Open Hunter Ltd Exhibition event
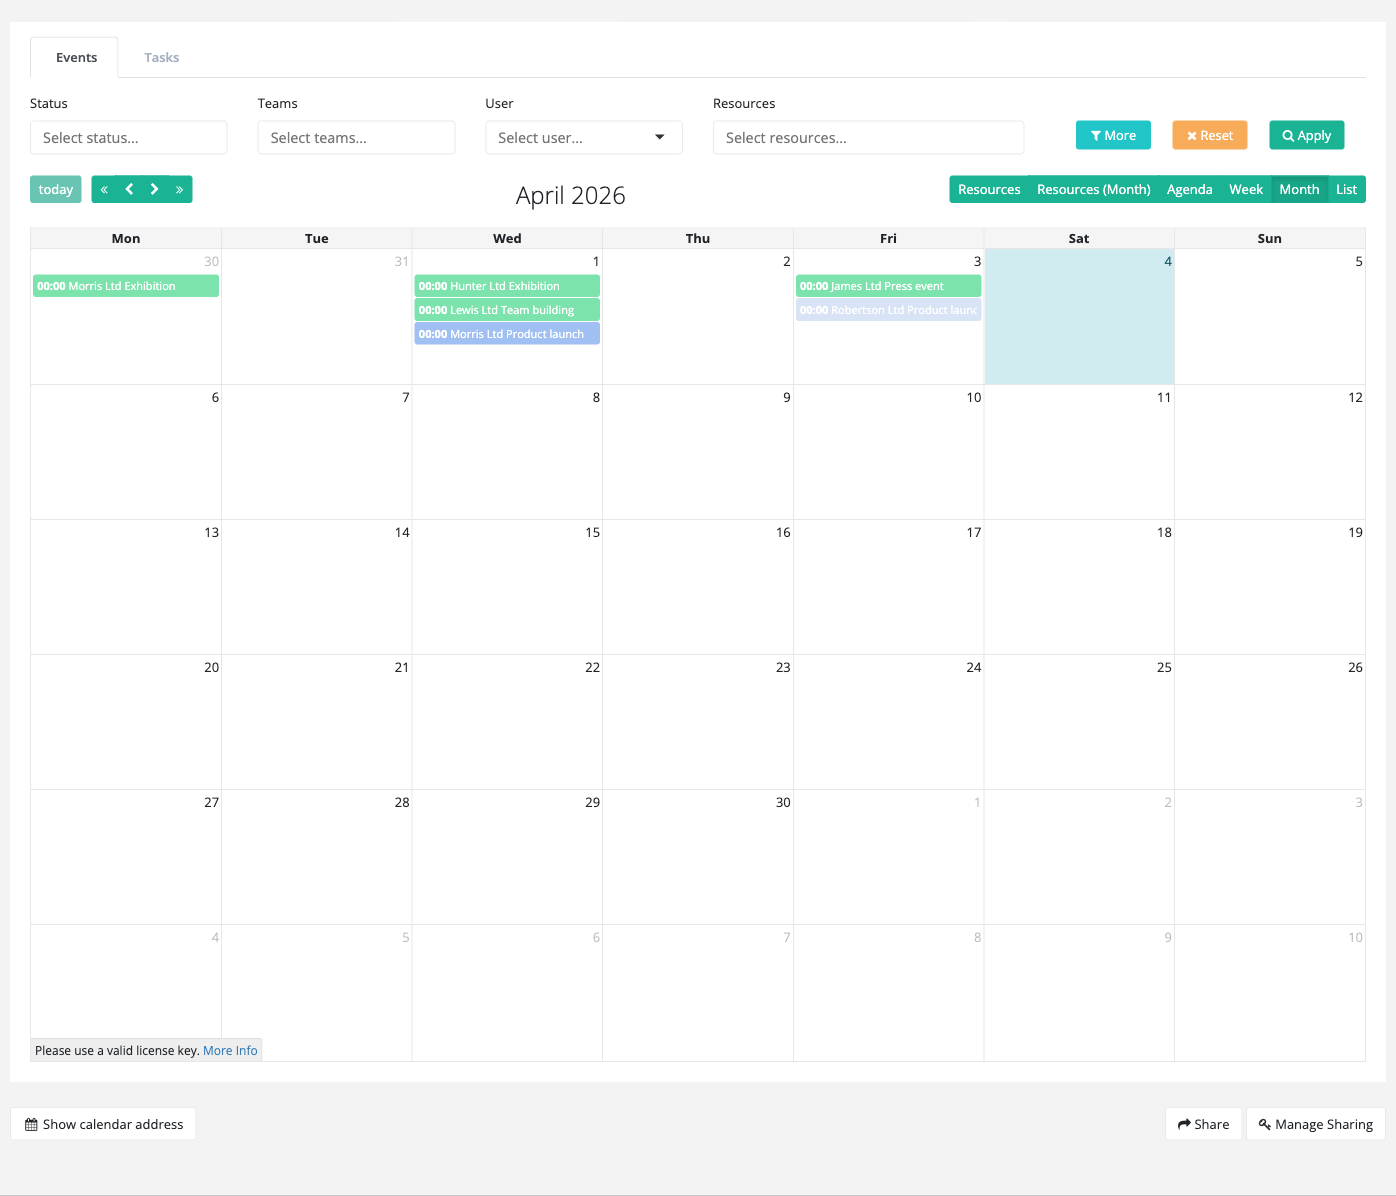The height and width of the screenshot is (1196, 1396). point(507,286)
